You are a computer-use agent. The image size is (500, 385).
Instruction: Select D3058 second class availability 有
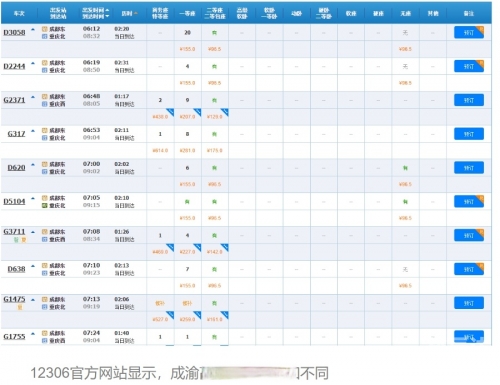215,33
